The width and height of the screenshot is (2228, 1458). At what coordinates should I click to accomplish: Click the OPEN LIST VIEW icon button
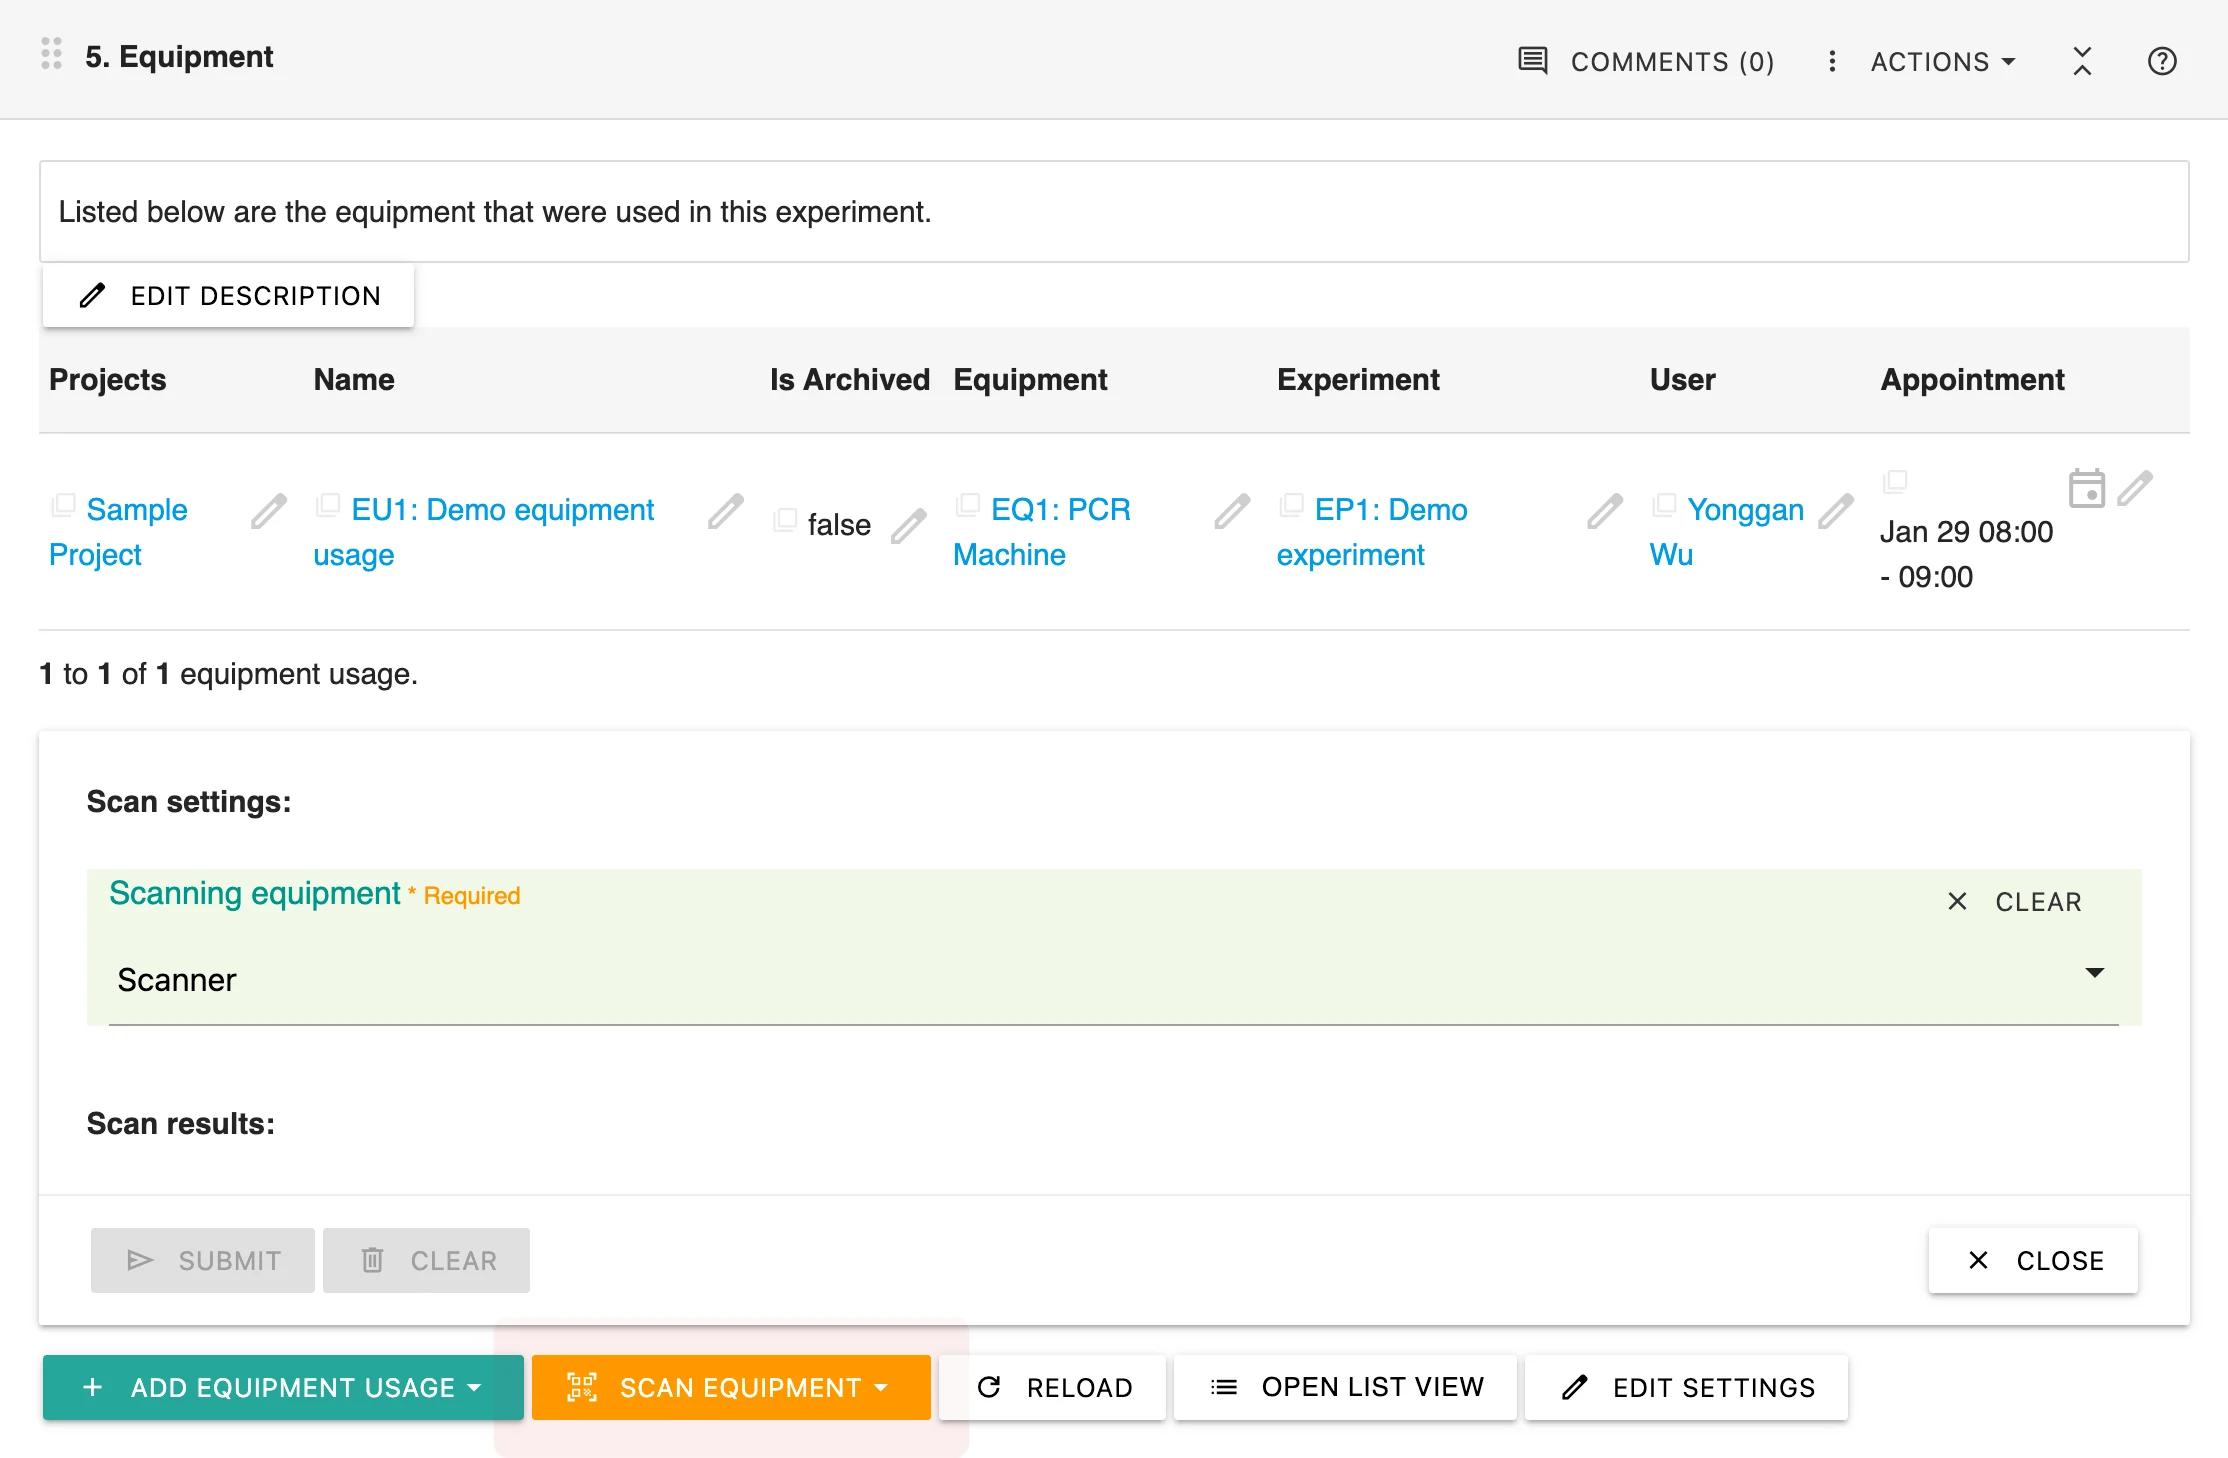1222,1388
